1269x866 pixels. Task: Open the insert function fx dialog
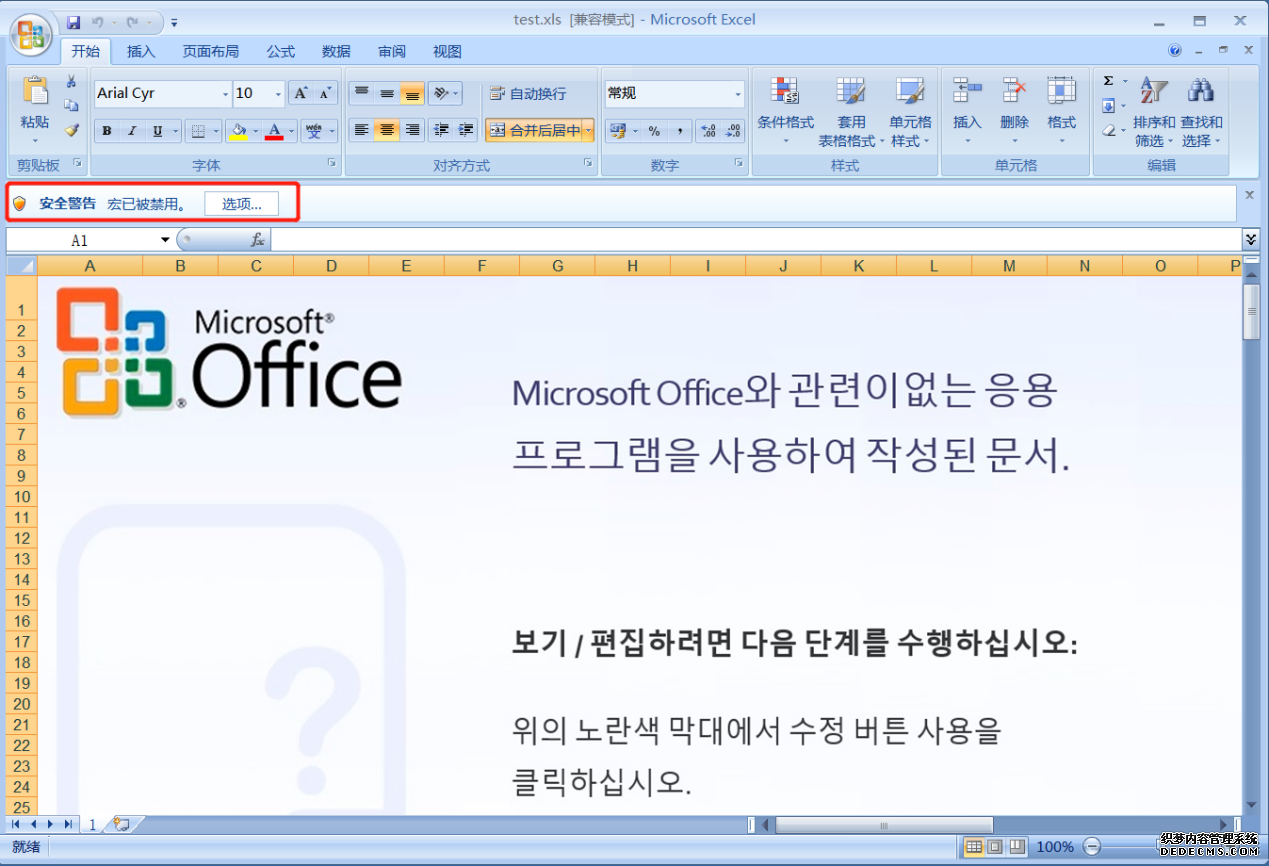tap(257, 240)
